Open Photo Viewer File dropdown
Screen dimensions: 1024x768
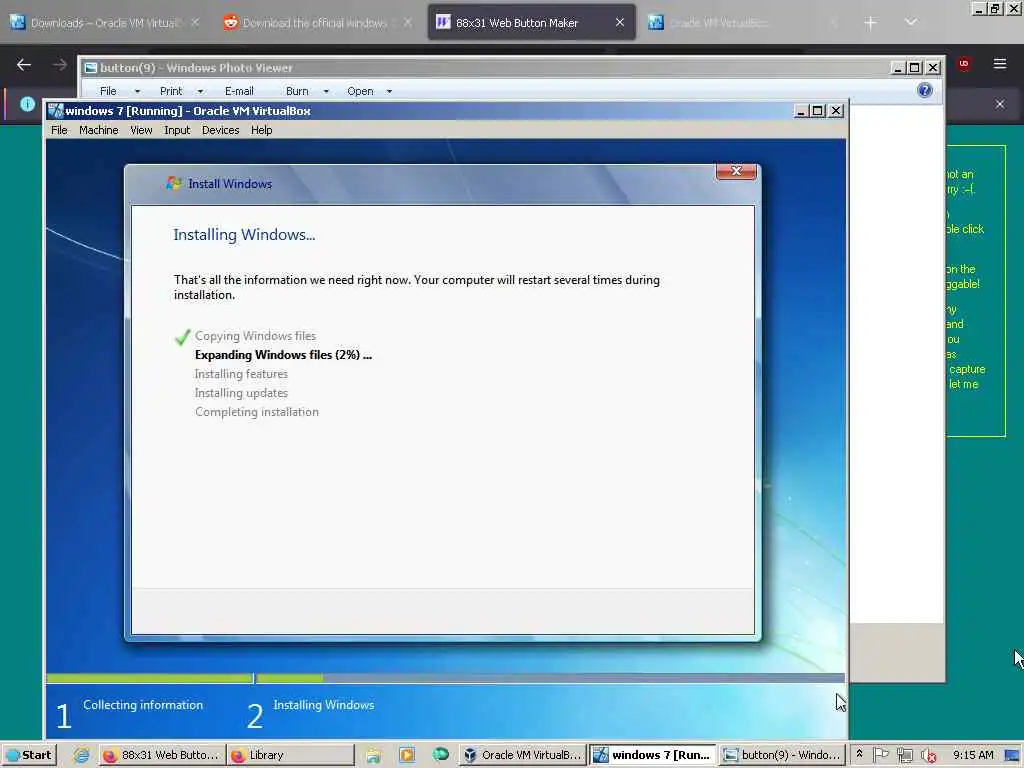click(x=119, y=91)
